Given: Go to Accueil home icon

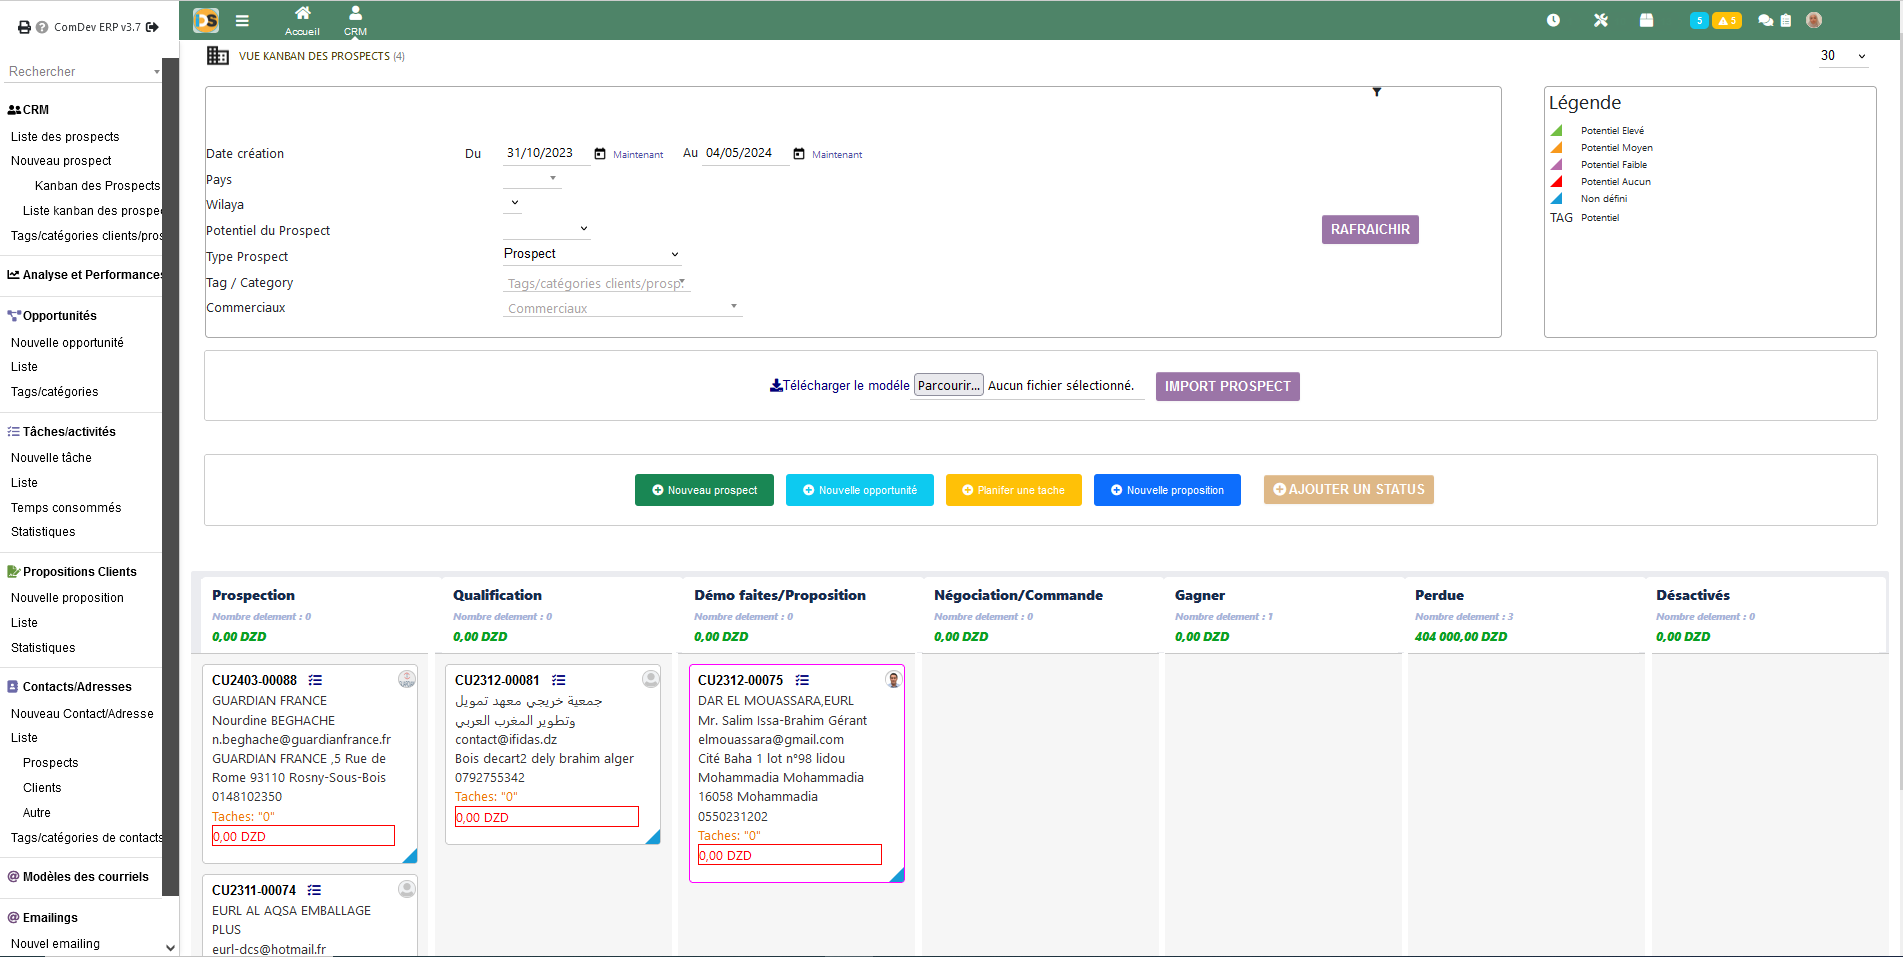Looking at the screenshot, I should 302,13.
